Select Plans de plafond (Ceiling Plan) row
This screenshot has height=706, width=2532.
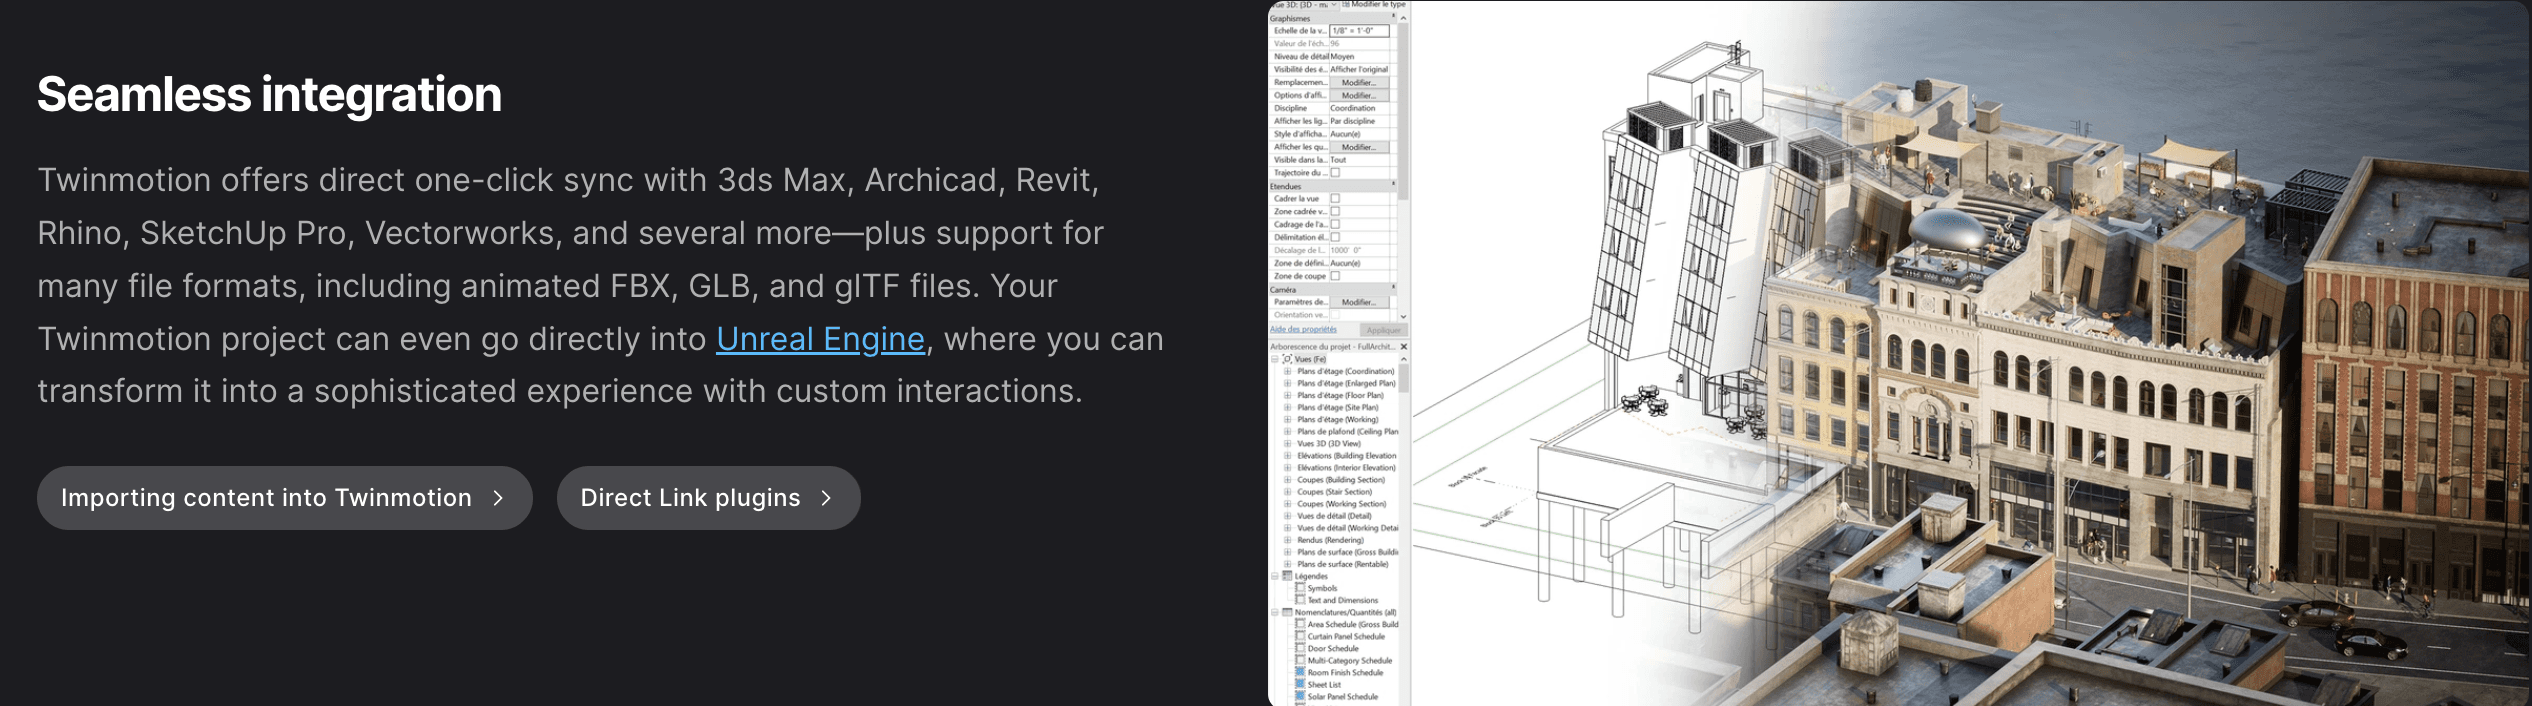(1347, 431)
